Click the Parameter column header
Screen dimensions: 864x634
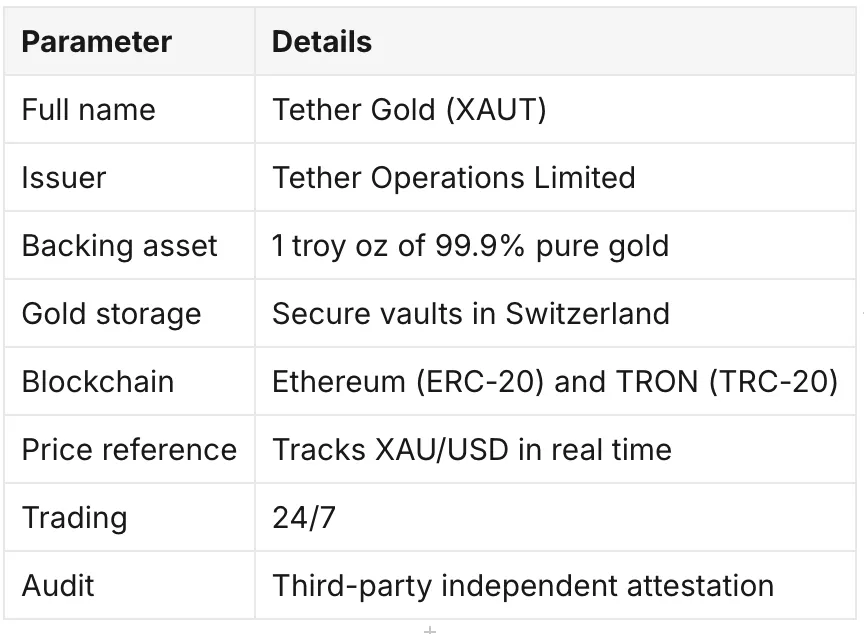coord(129,41)
